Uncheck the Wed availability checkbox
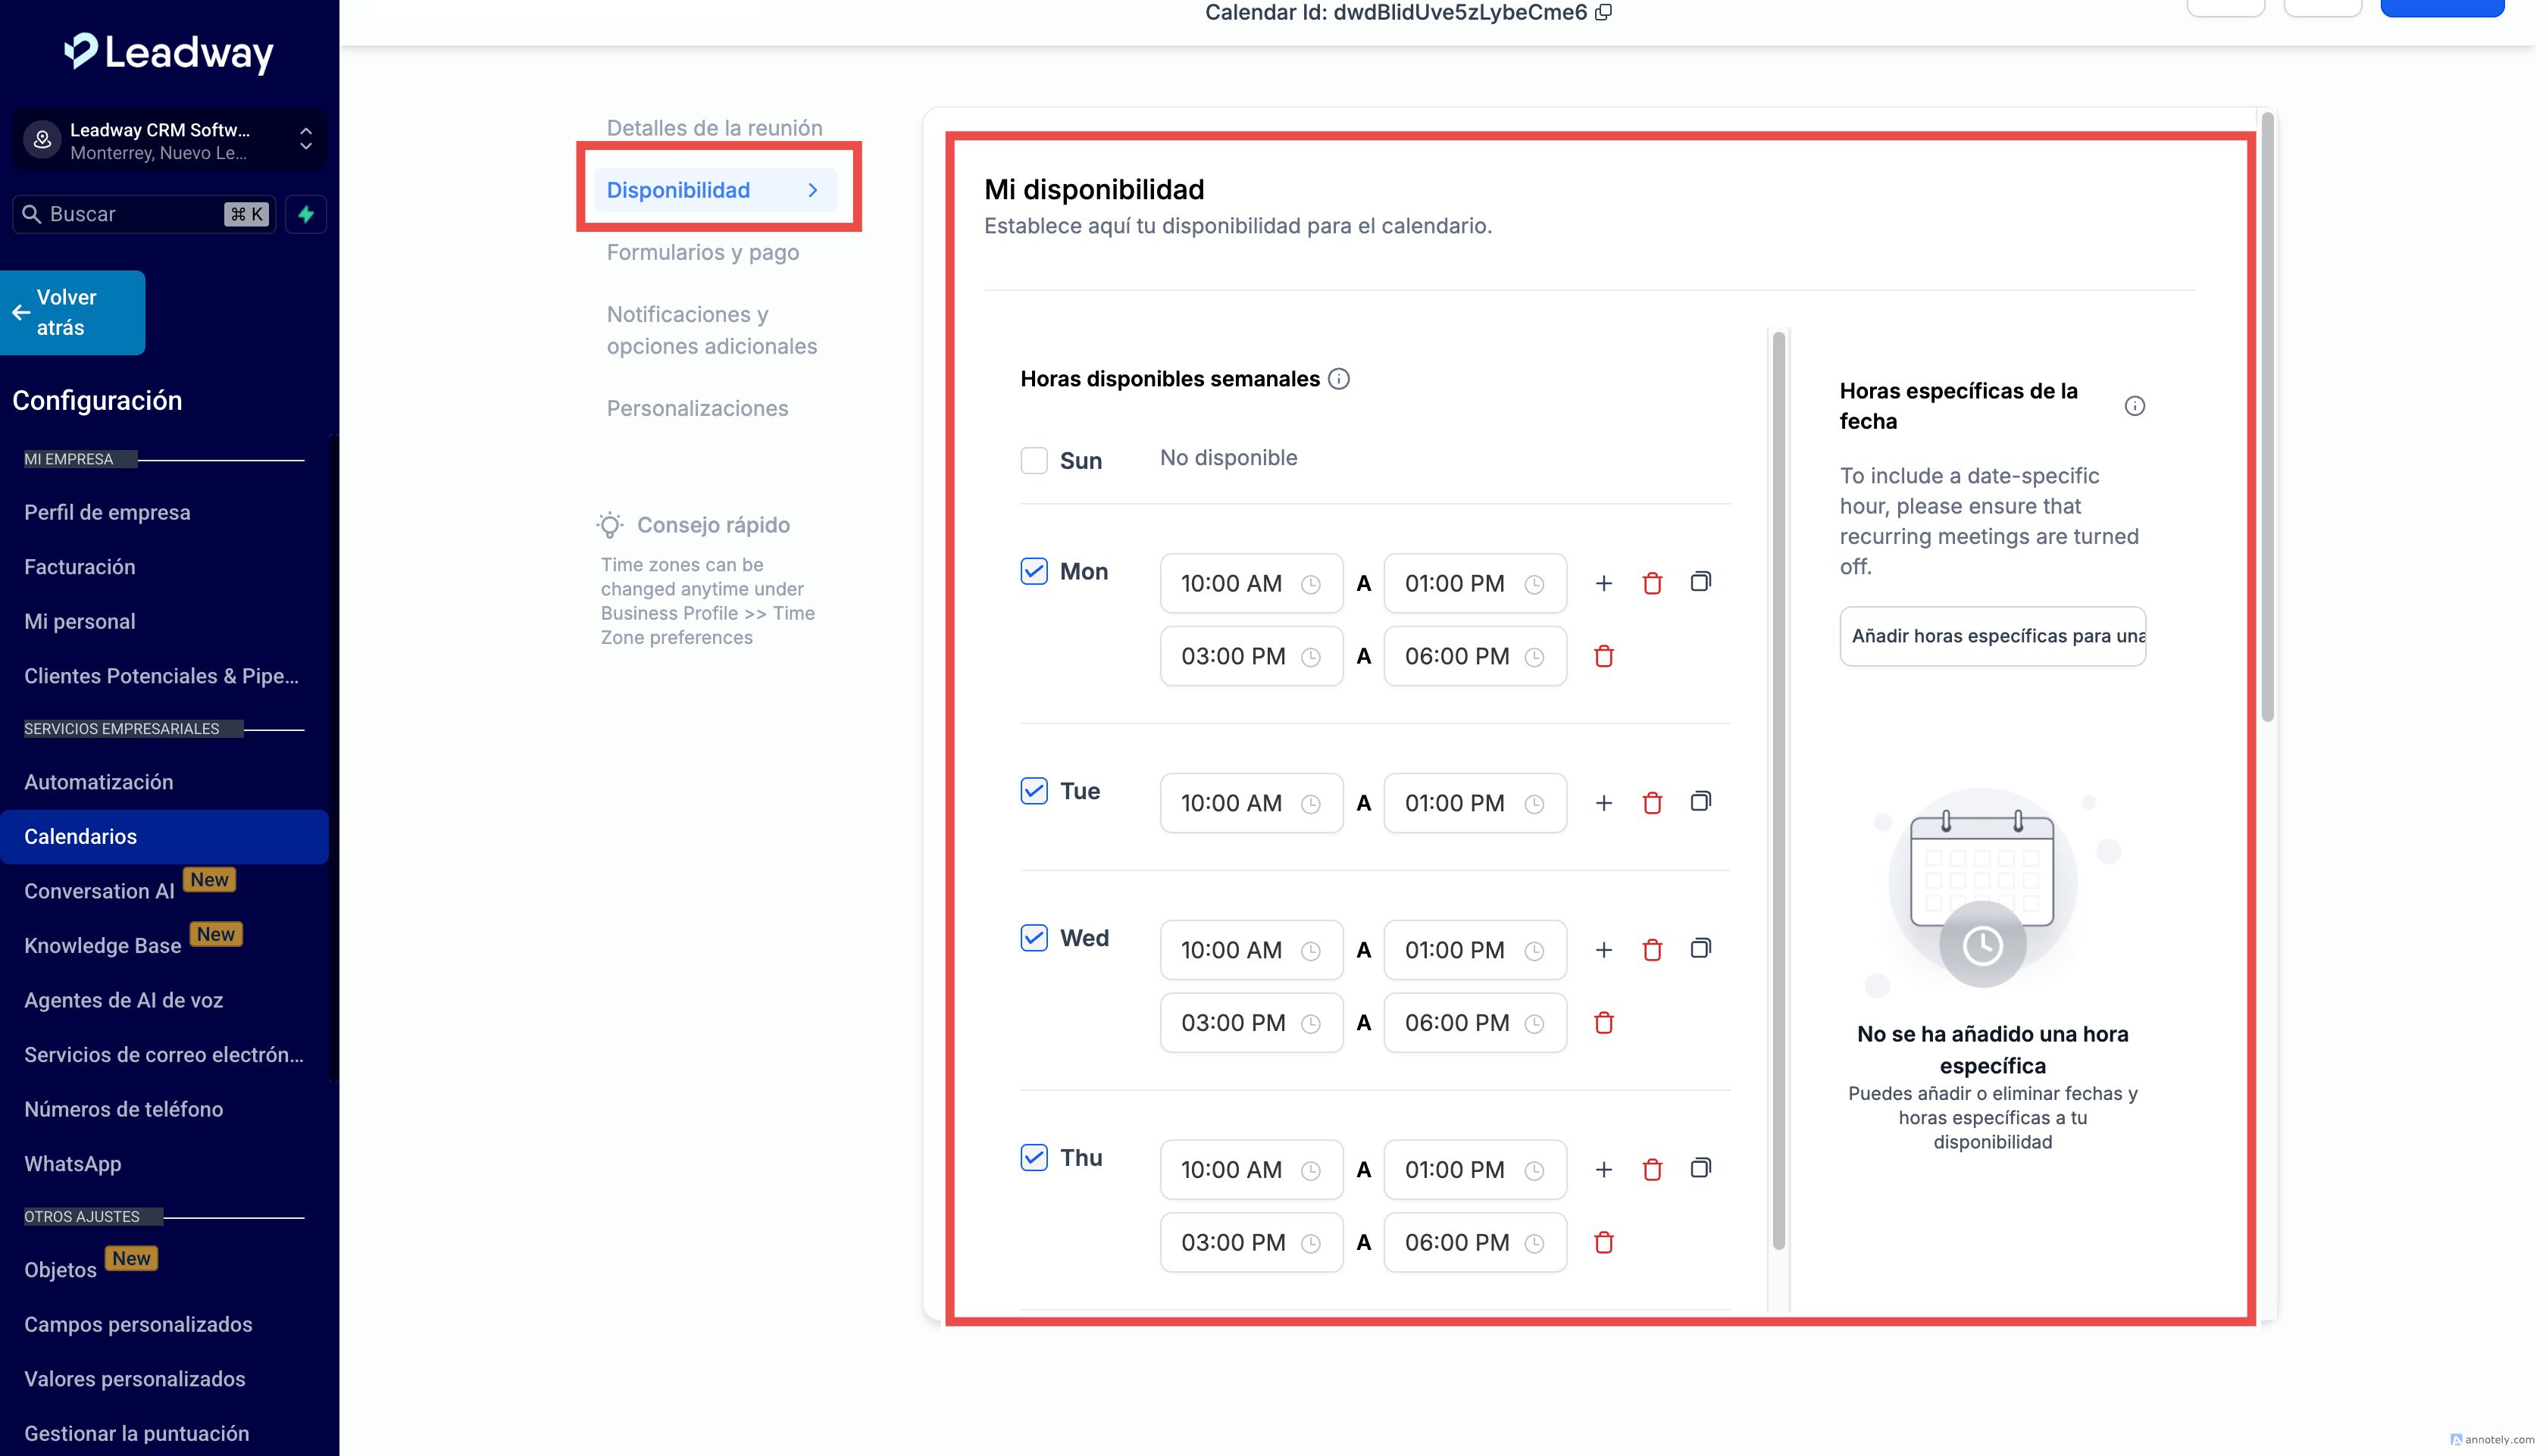2546x1456 pixels. [x=1034, y=938]
